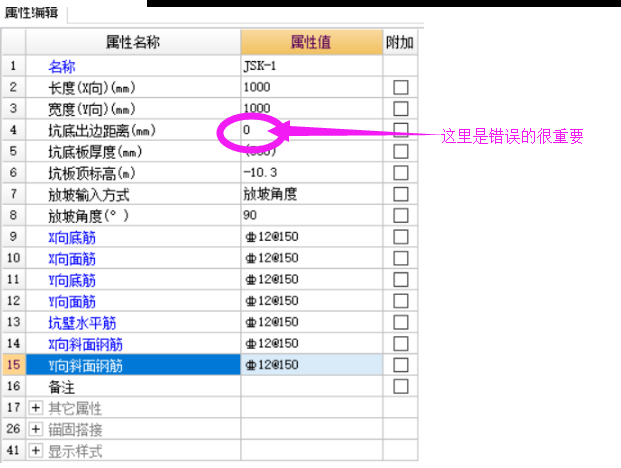Image resolution: width=621 pixels, height=468 pixels.
Task: Edit the X向斜面钢筋 rebar value
Action: (x=311, y=344)
